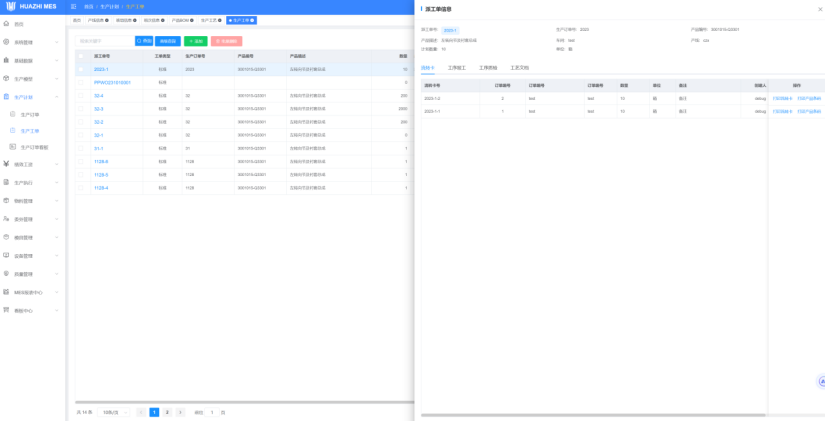Check the select-all checkbox in table header
Viewport: 825px width, 421px height.
coord(82,56)
